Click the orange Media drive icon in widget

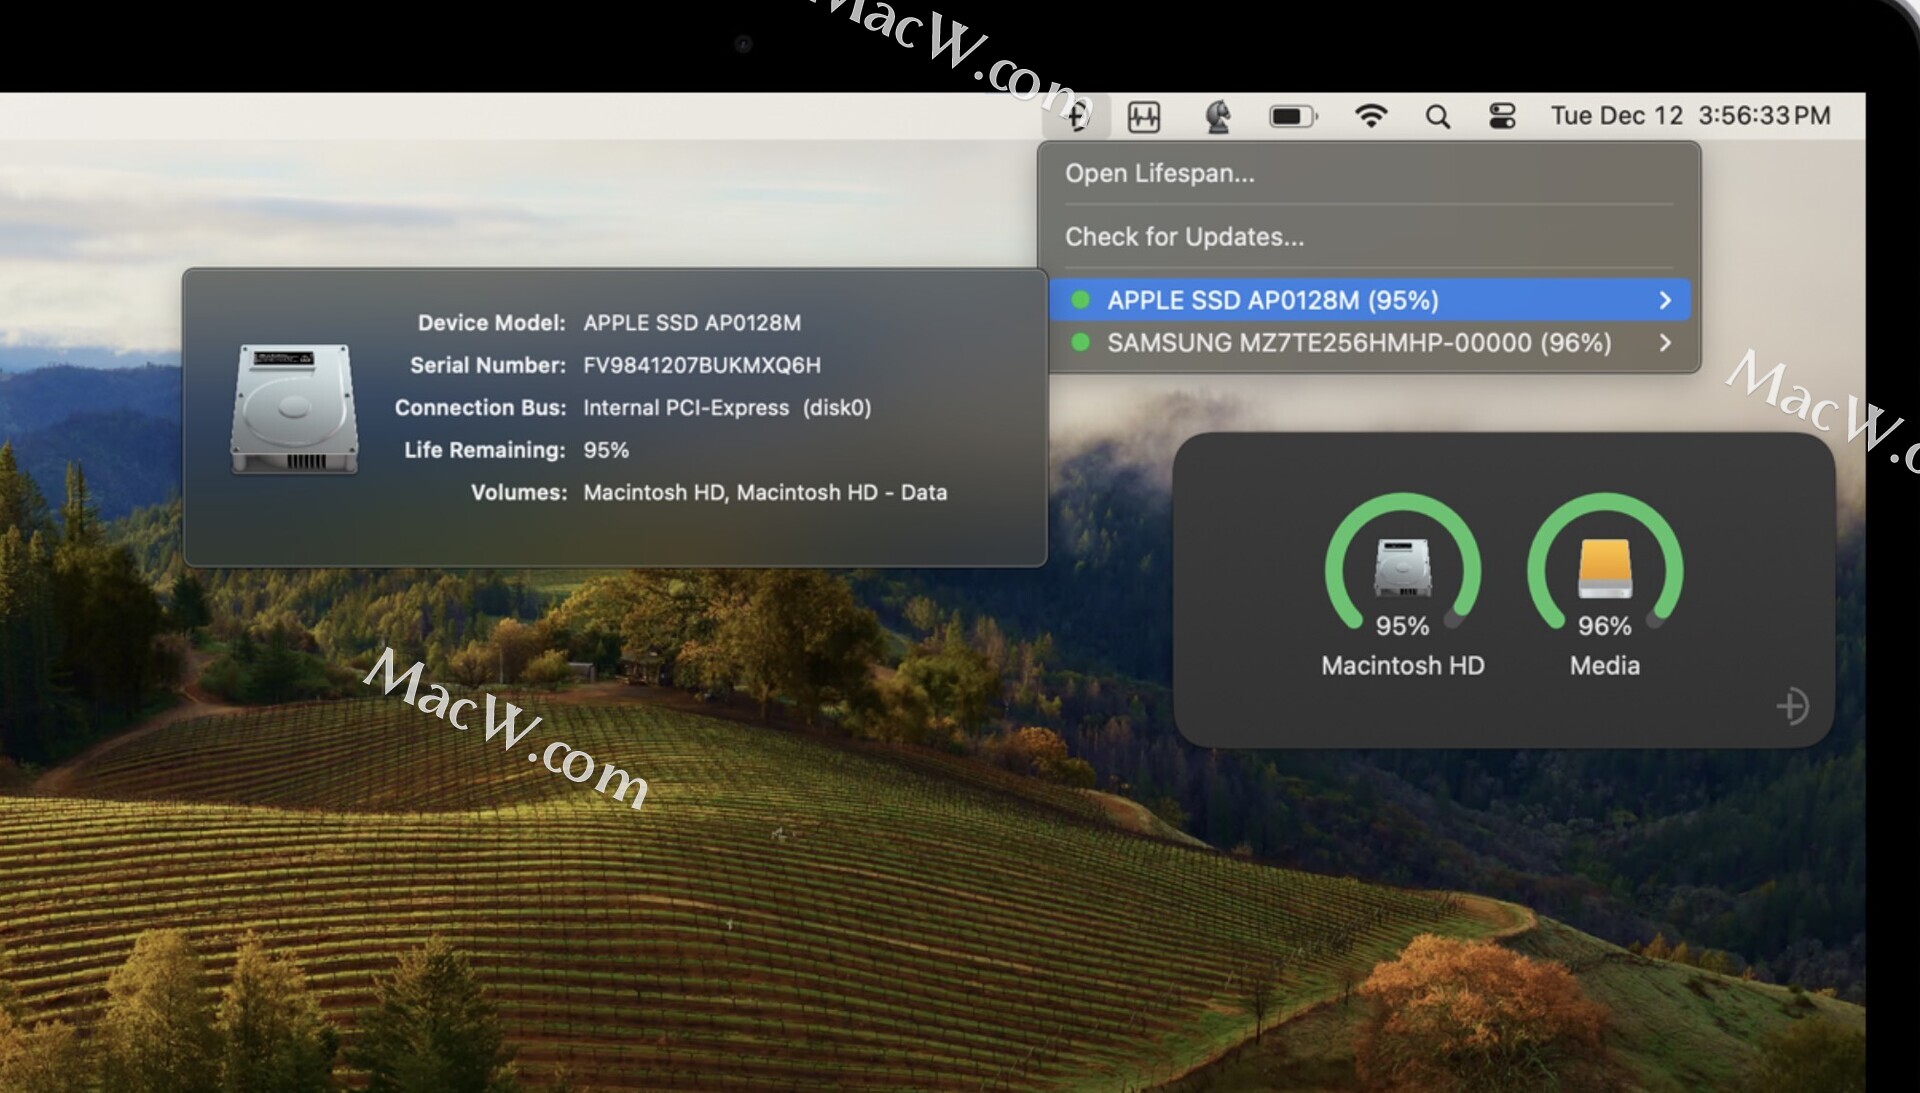pos(1605,567)
